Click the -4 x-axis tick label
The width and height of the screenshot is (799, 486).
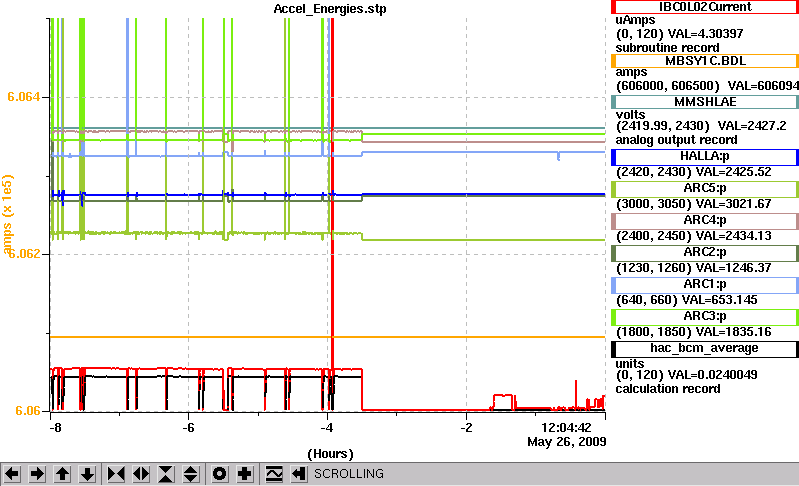[x=327, y=427]
